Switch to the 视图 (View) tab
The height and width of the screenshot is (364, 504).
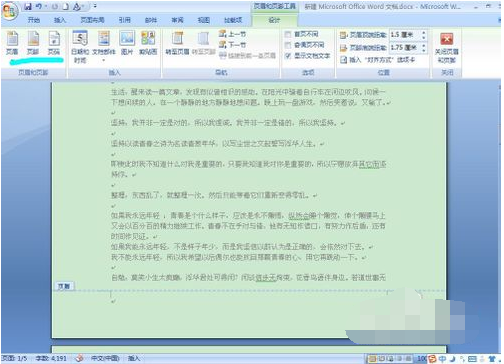tap(203, 20)
